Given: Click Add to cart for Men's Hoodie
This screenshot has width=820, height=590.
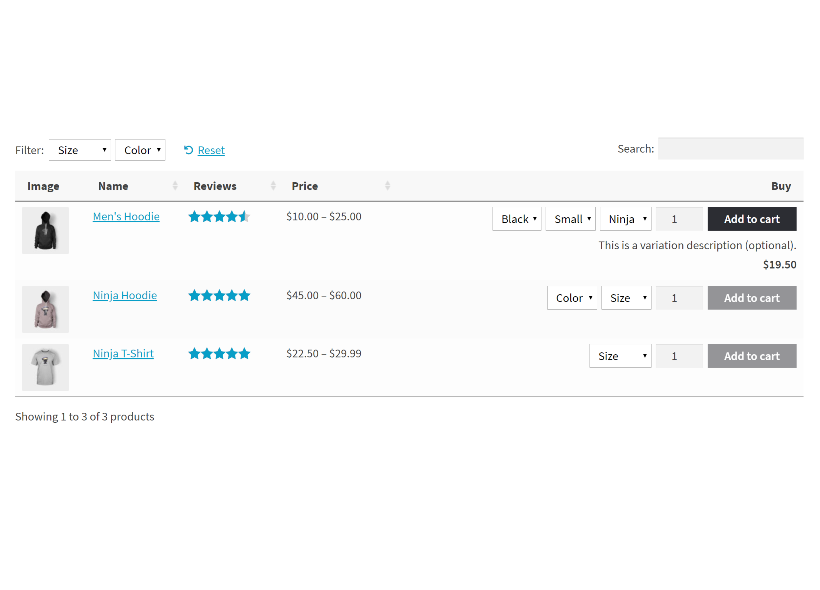Looking at the screenshot, I should (751, 218).
